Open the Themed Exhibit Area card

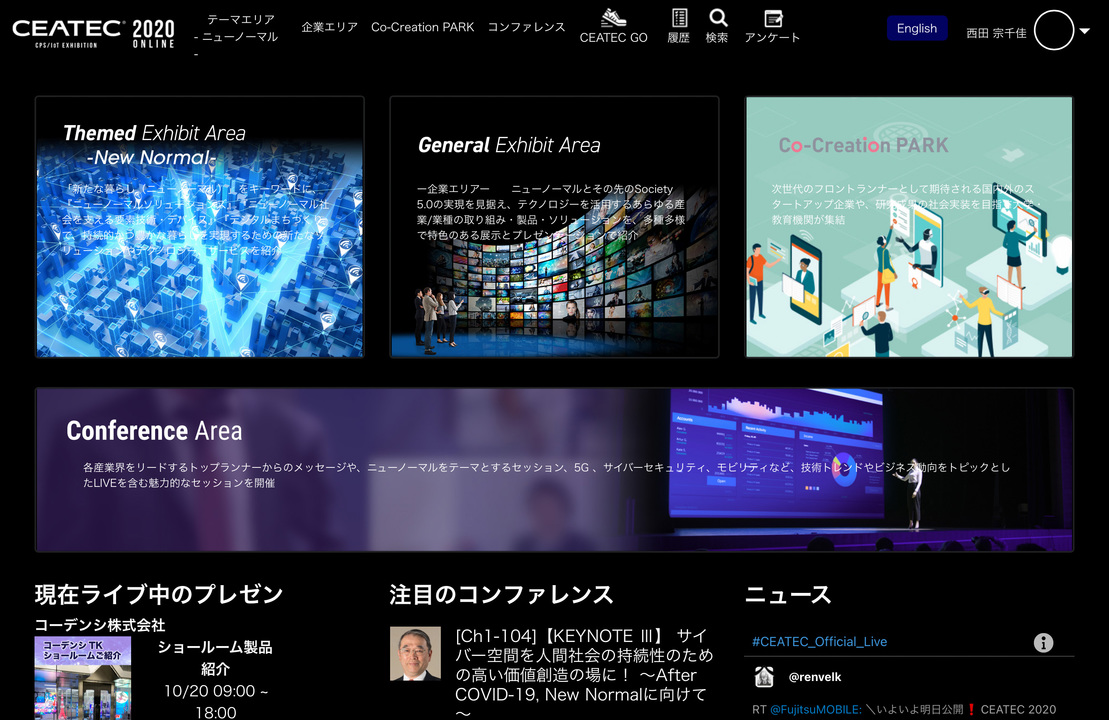pyautogui.click(x=200, y=227)
